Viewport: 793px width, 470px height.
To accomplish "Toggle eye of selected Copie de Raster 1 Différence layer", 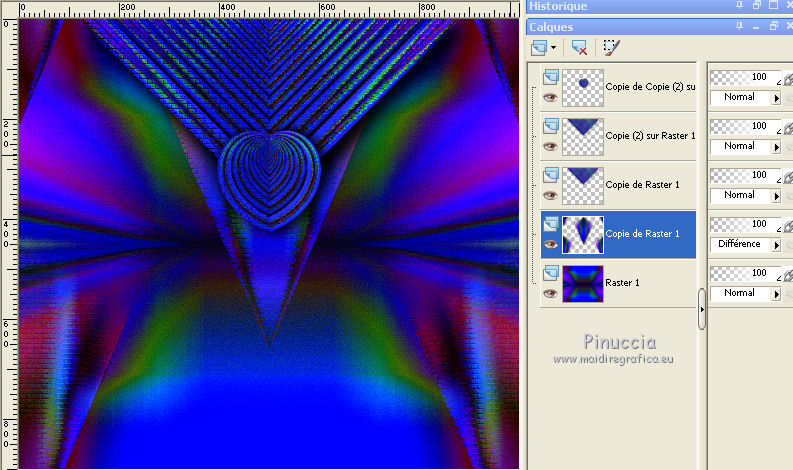I will pos(550,244).
